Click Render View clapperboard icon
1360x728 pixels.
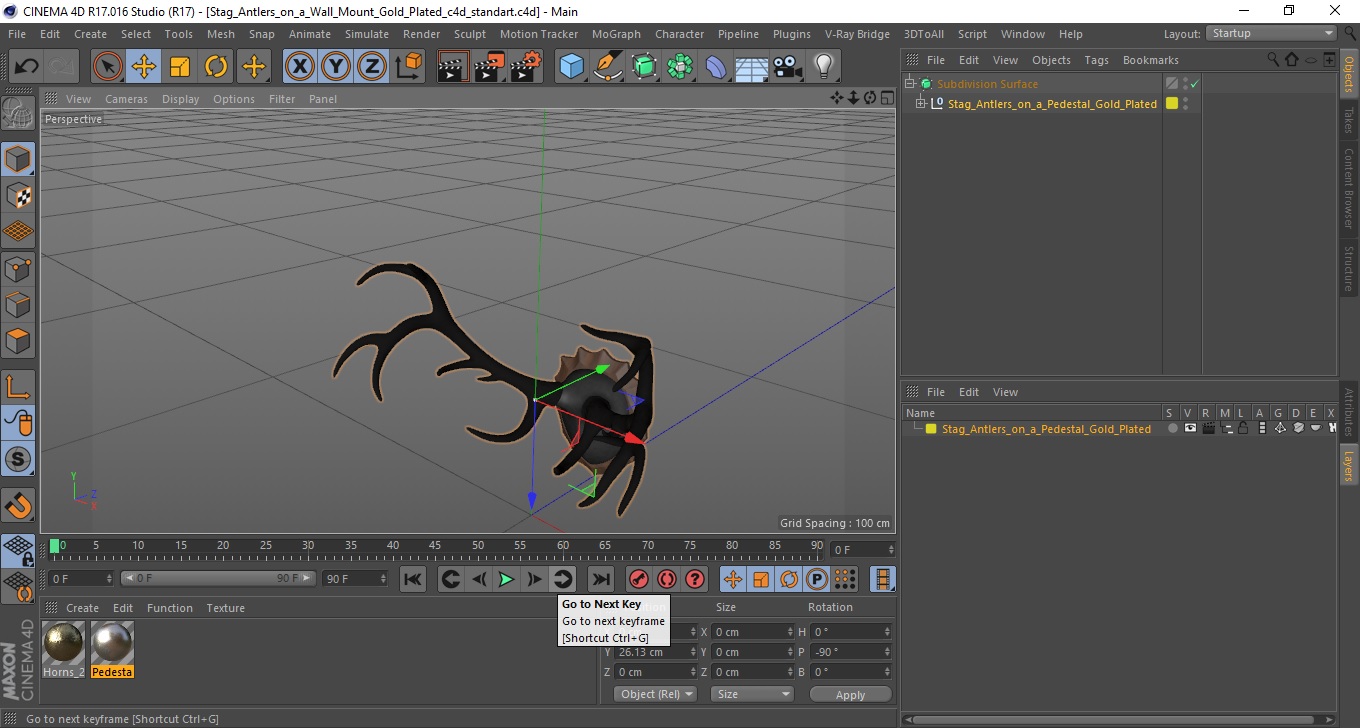(x=454, y=67)
